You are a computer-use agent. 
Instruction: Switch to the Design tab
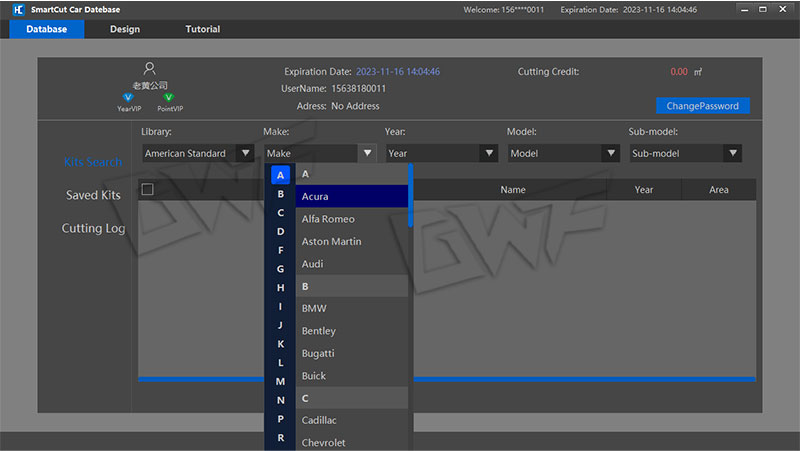click(x=125, y=29)
